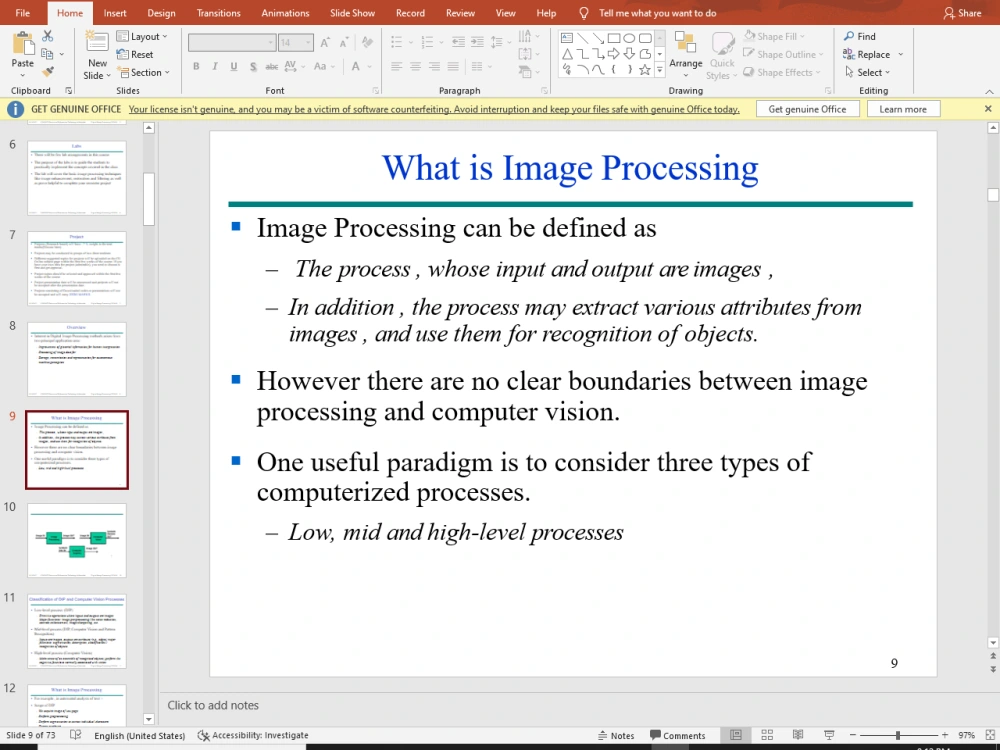Open the Shape Outline dropdown
Viewport: 1000px width, 750px height.
coord(783,55)
